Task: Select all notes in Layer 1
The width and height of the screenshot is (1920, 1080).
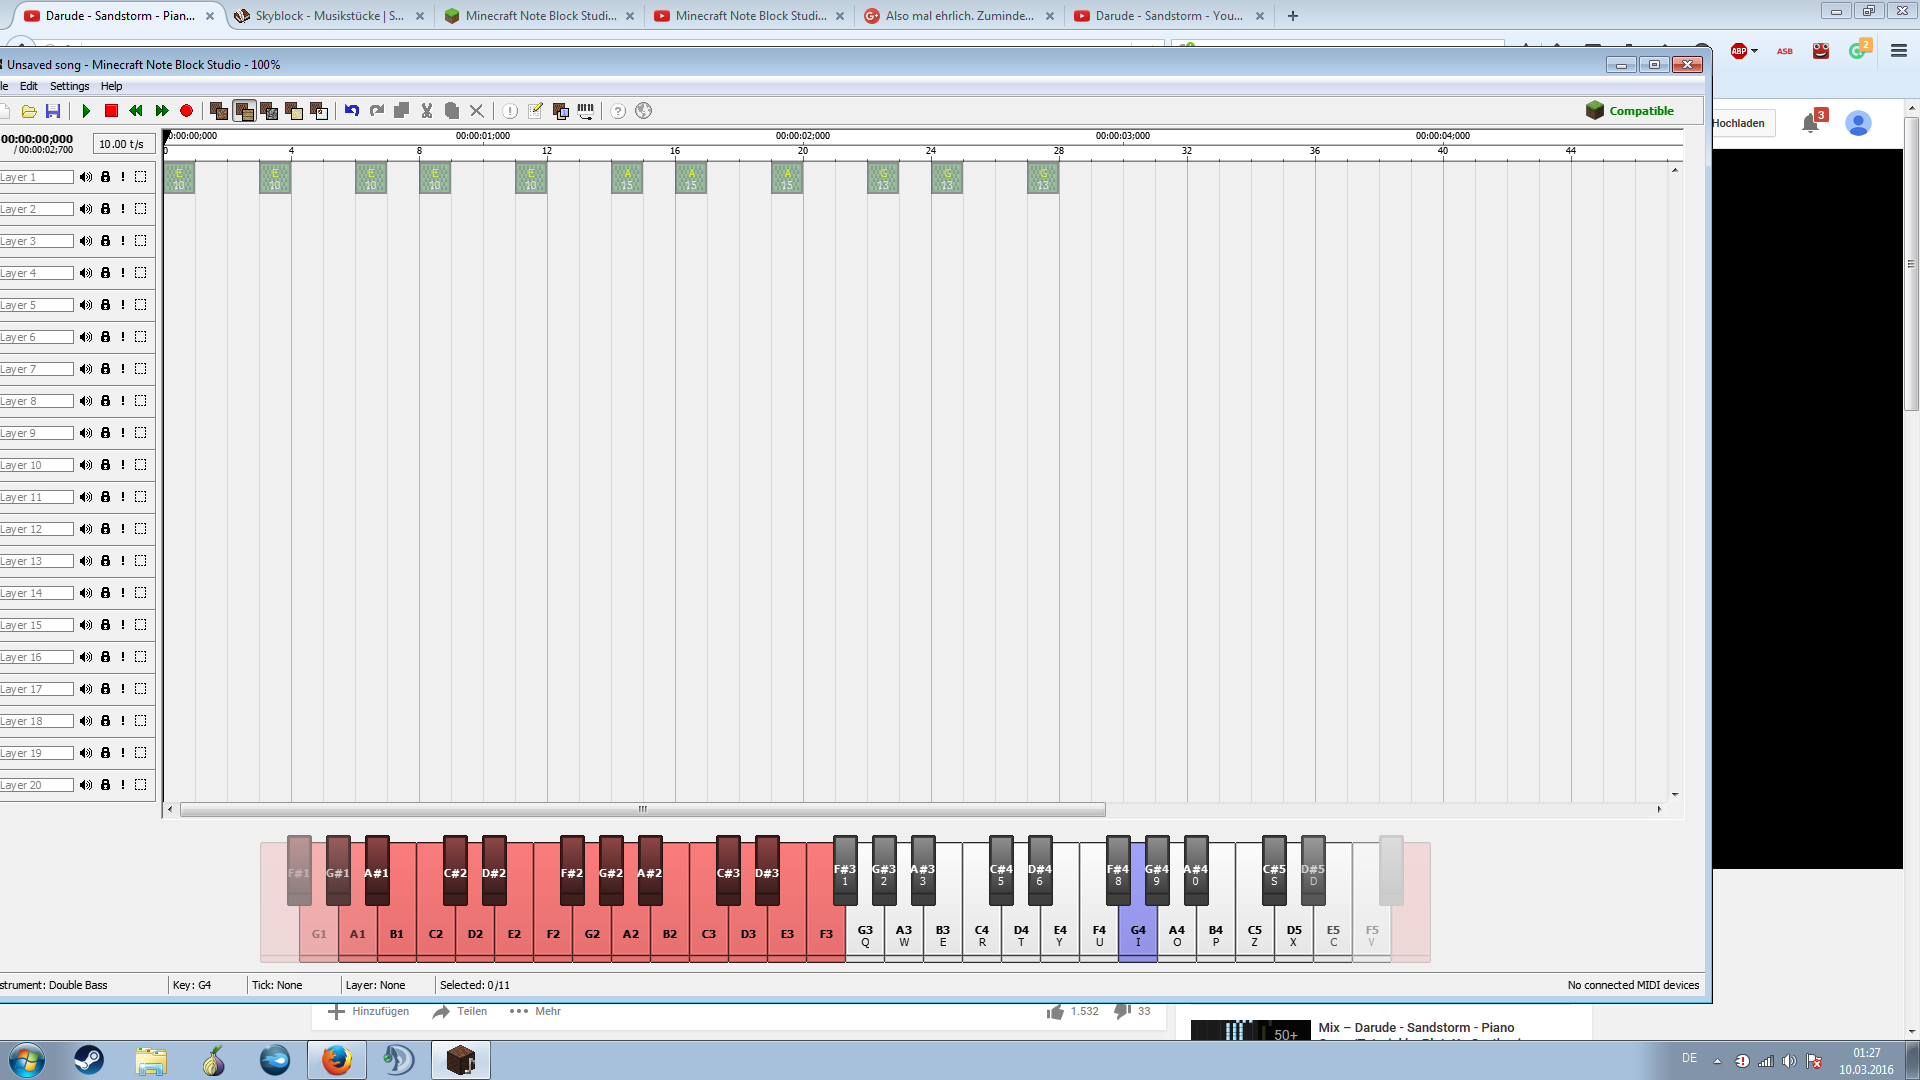Action: tap(141, 177)
